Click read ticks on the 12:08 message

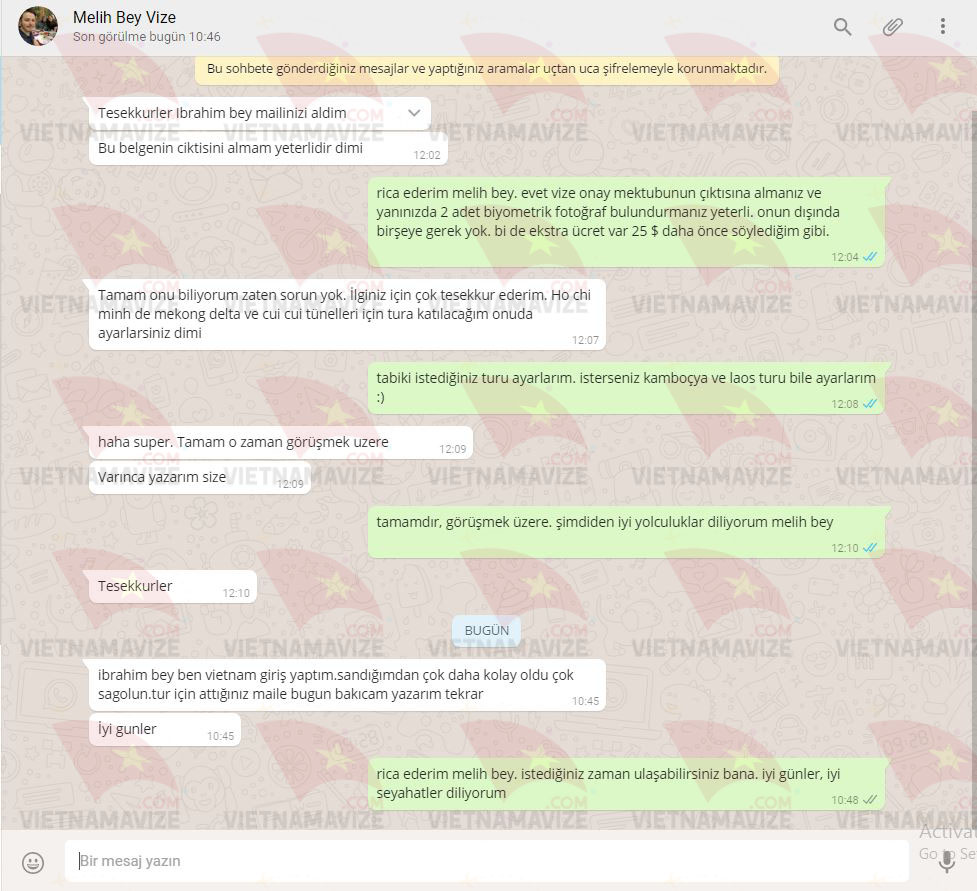tap(870, 404)
